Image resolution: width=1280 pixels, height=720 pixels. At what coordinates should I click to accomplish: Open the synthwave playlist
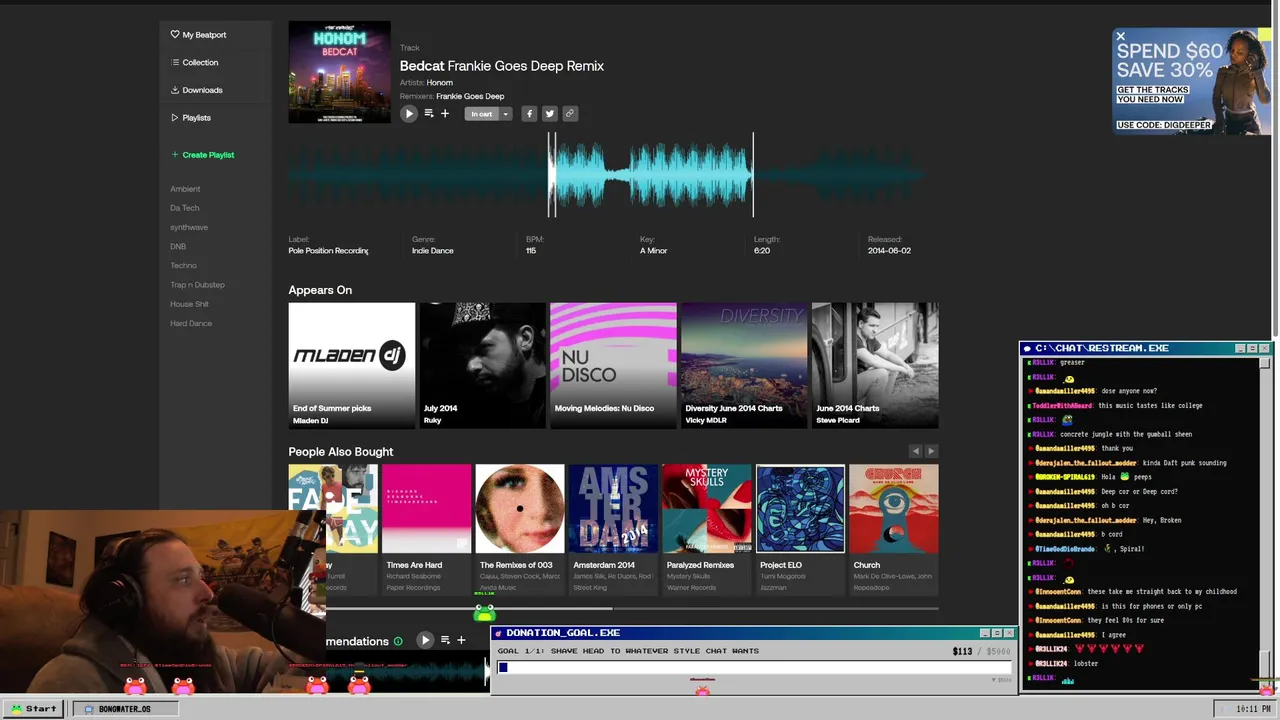coord(189,227)
